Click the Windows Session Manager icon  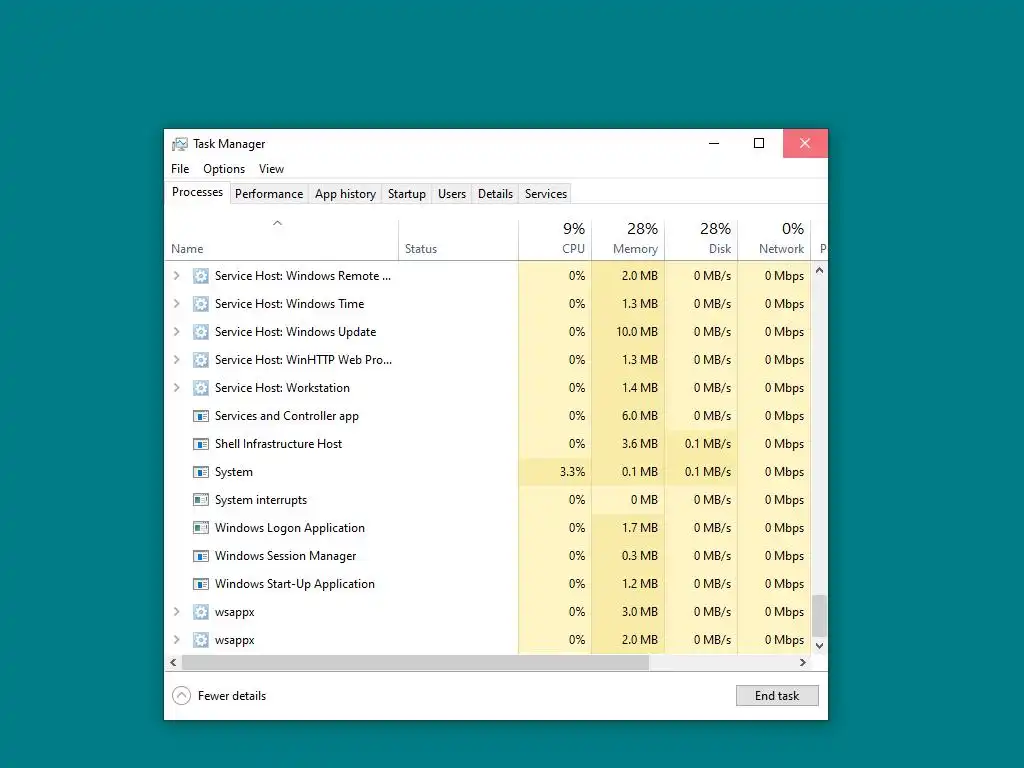200,556
